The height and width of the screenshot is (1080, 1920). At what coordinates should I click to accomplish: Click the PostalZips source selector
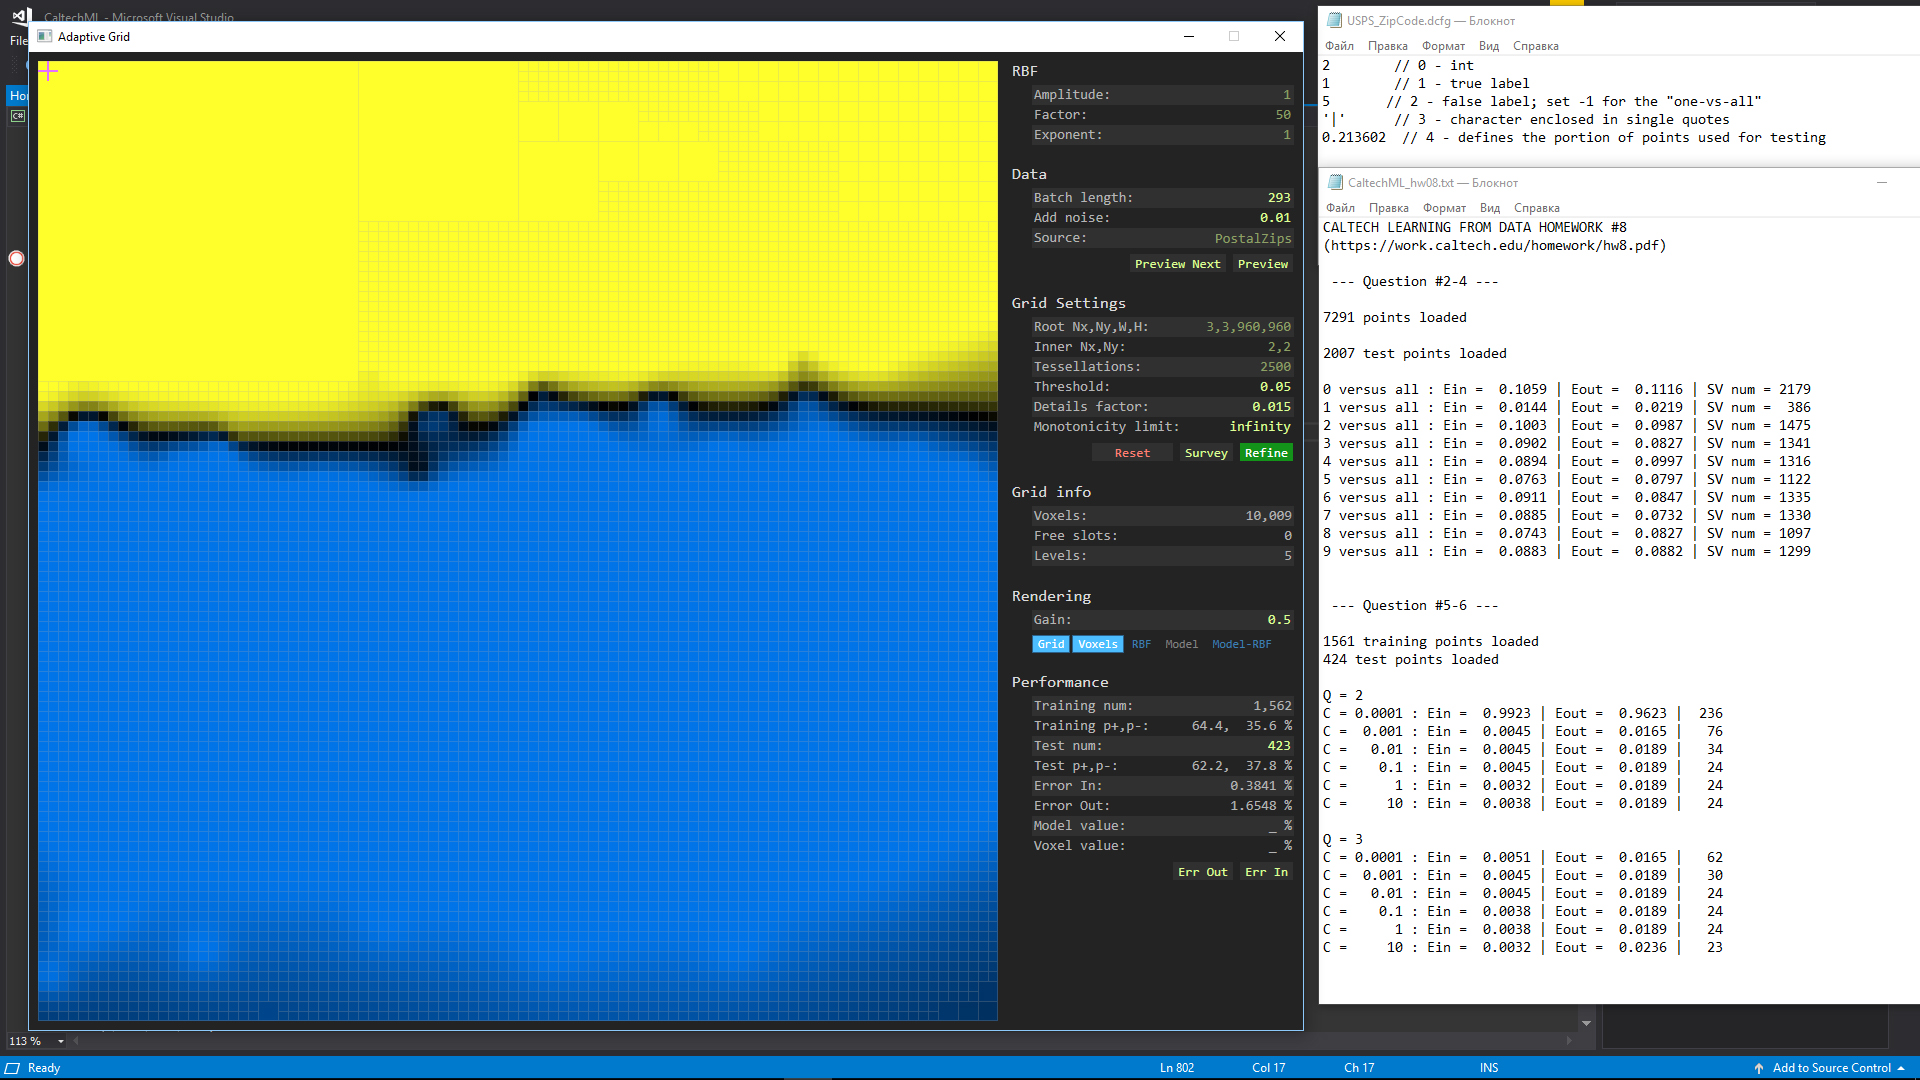(1252, 238)
